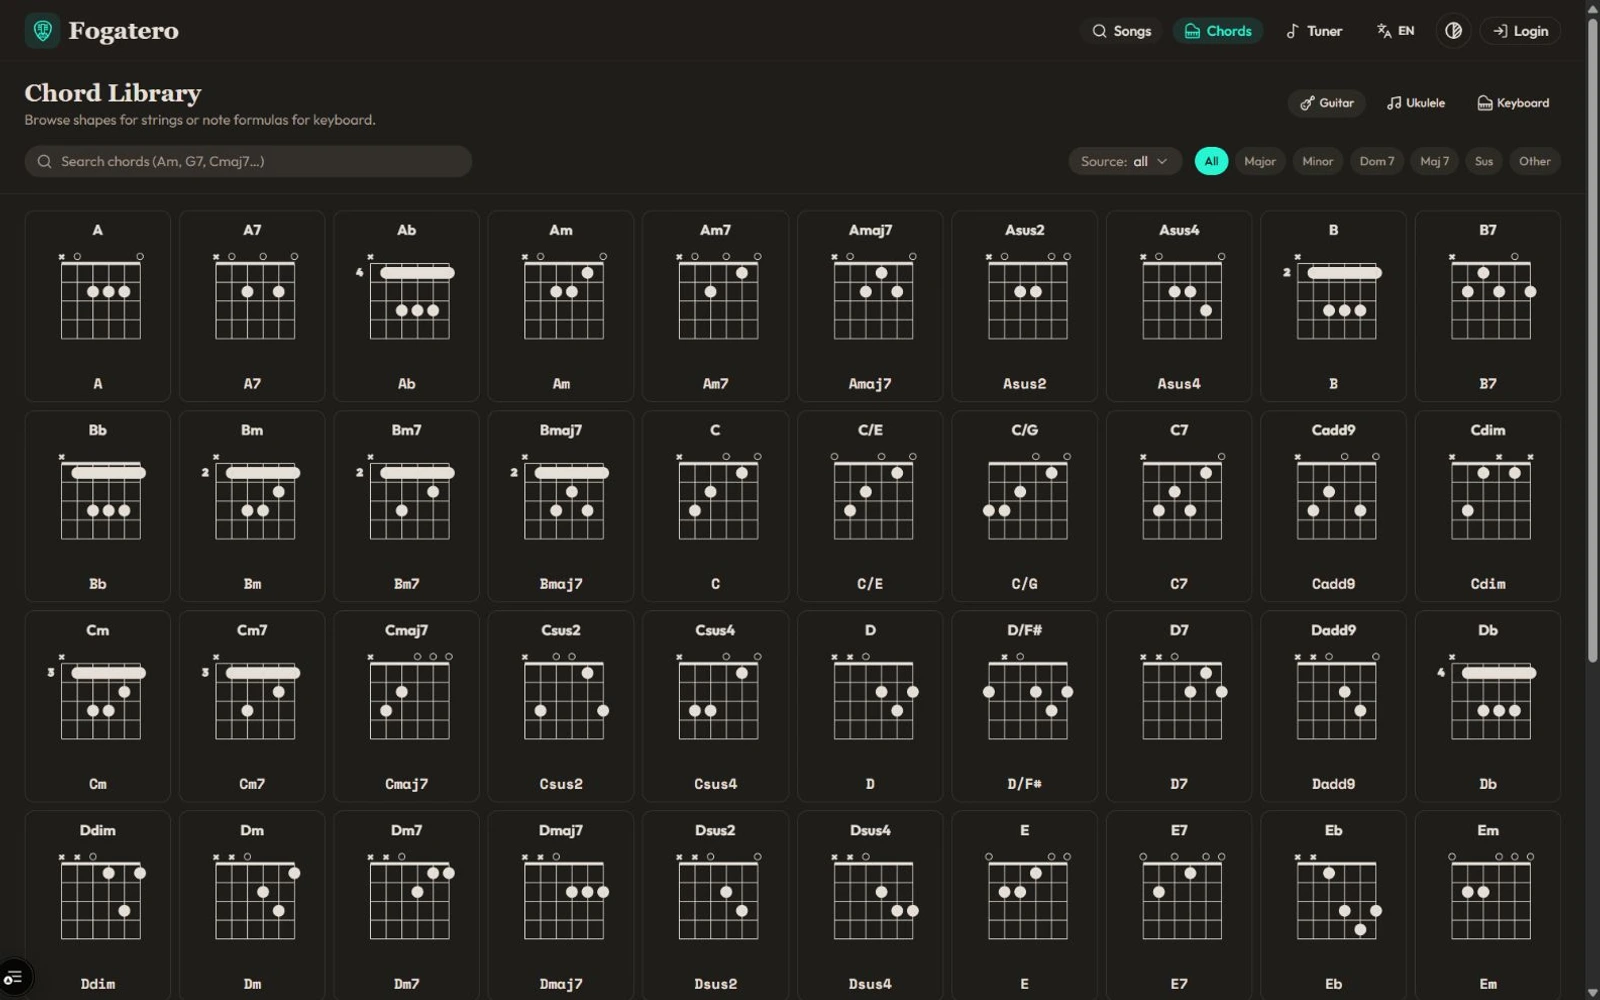Screen dimensions: 1600x1000
Task: Filter chords by Other
Action: [1534, 161]
